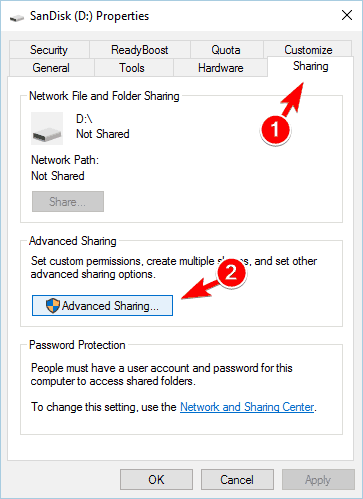The width and height of the screenshot is (363, 499).
Task: Click the Apply button
Action: pos(318,480)
